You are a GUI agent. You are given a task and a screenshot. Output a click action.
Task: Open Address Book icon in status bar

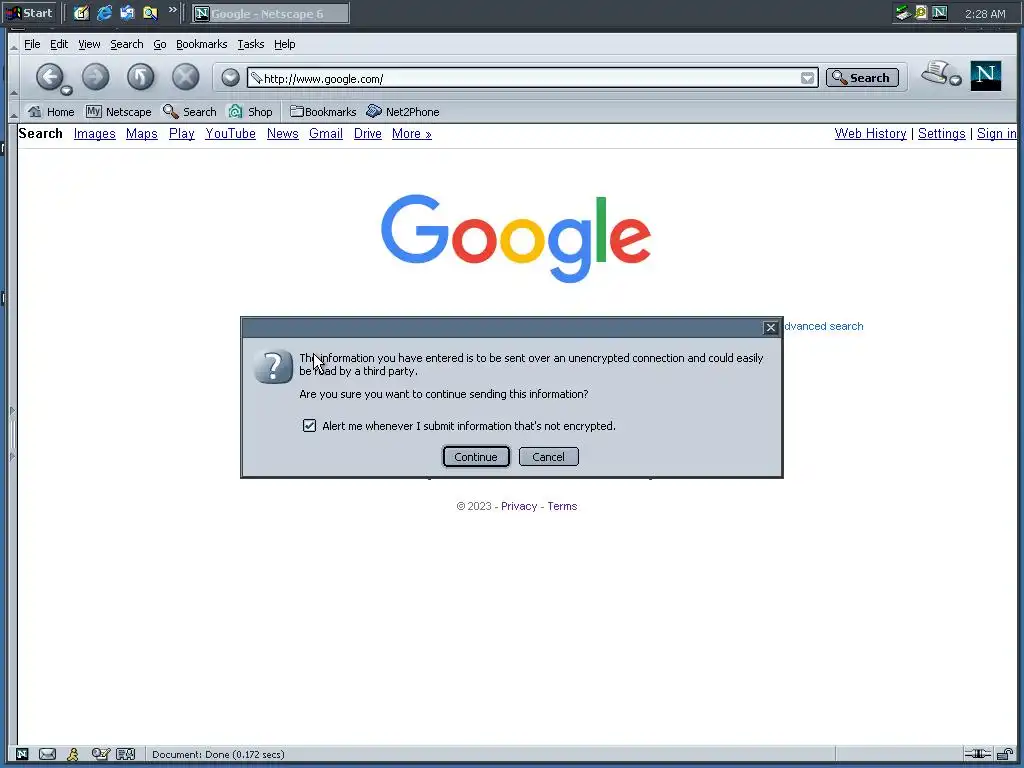tap(125, 754)
